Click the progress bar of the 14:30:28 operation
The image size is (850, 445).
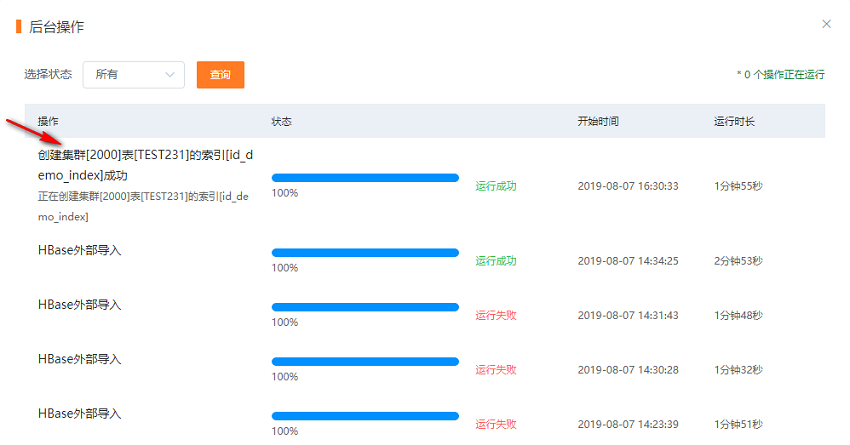tap(365, 362)
